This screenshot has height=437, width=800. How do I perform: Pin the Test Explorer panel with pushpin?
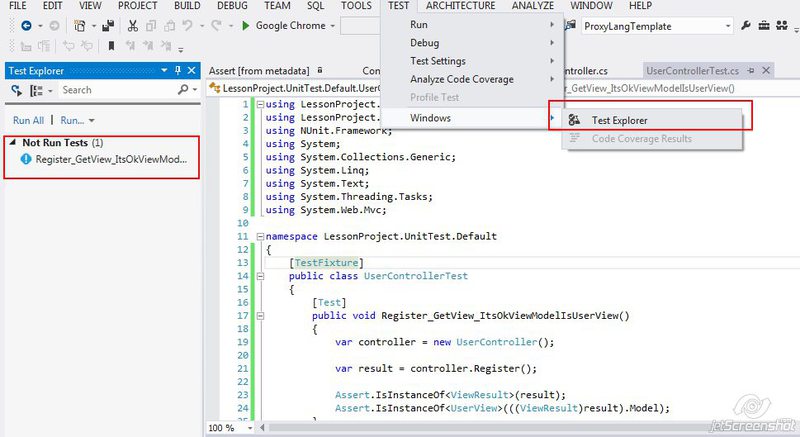point(178,70)
